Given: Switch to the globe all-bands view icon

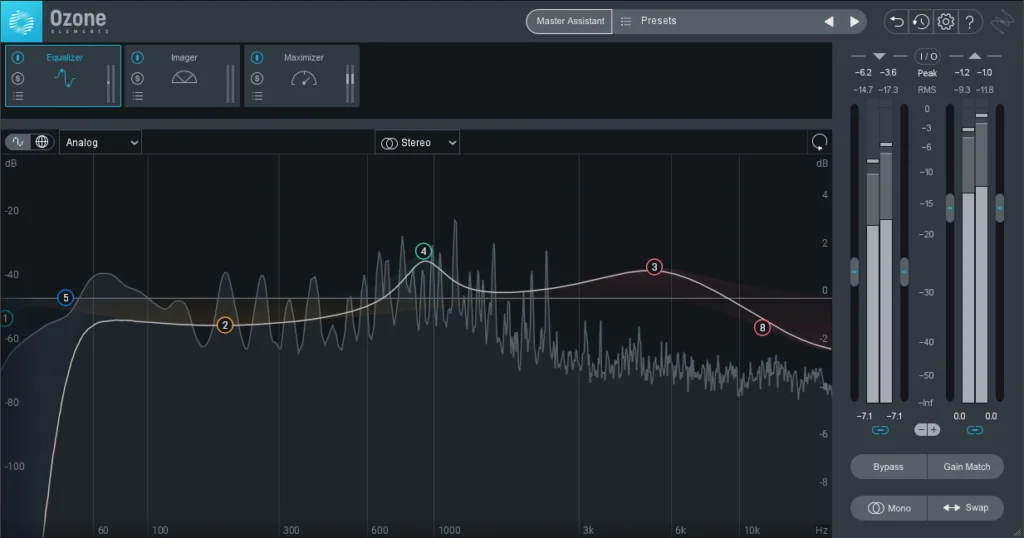Looking at the screenshot, I should 42,142.
